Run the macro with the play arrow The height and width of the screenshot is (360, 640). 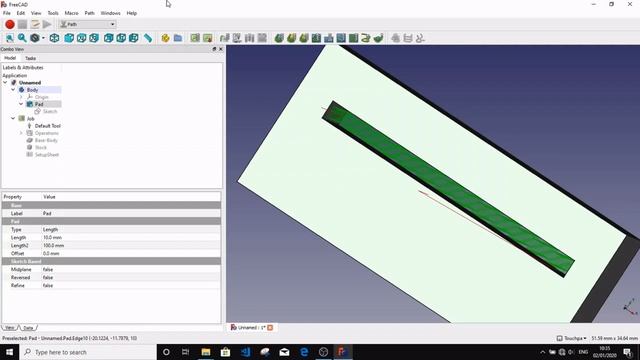click(47, 24)
